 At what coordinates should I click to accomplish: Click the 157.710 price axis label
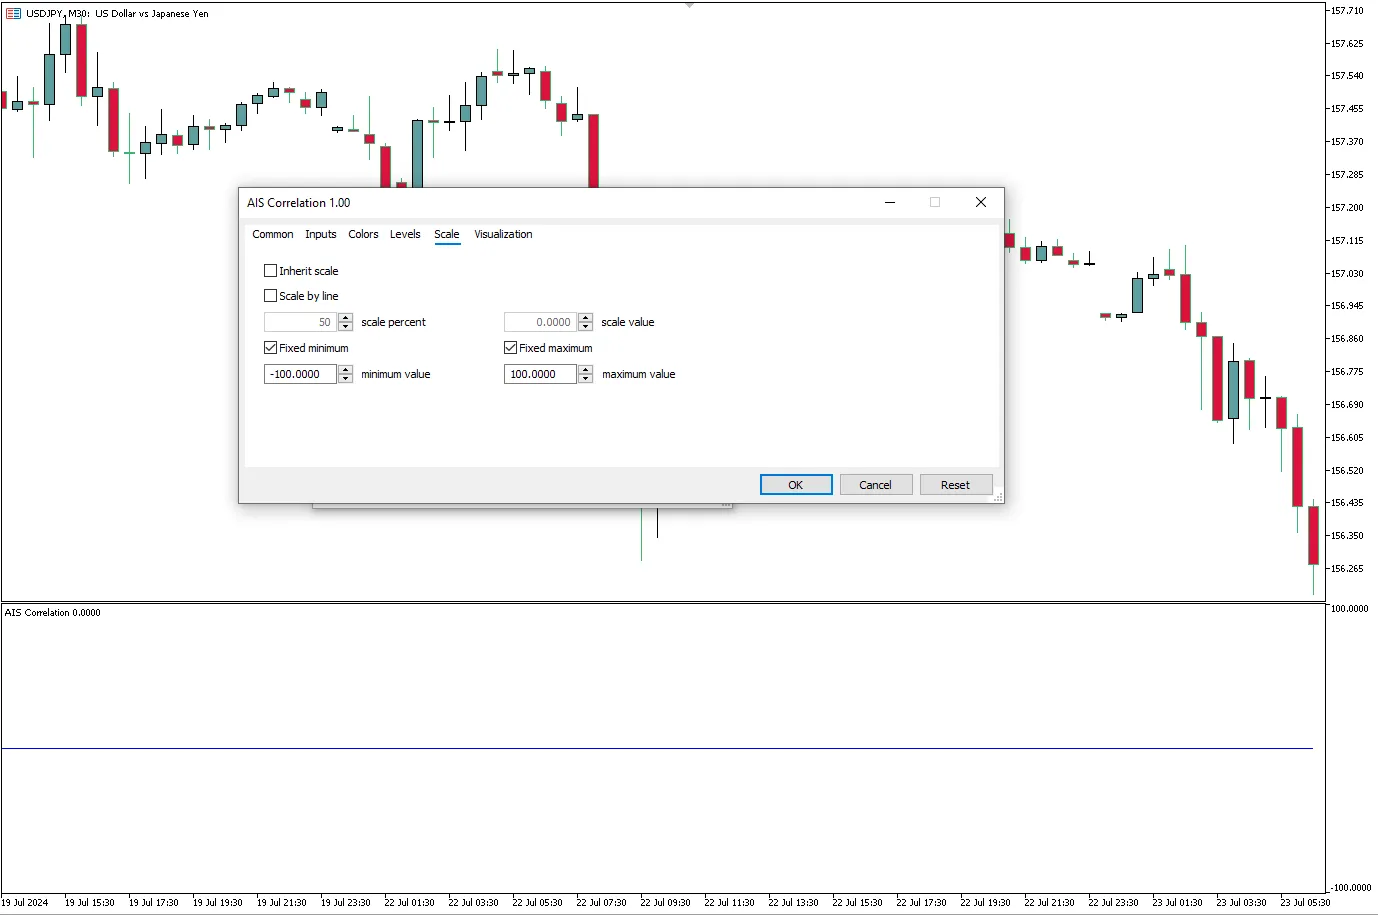coord(1347,10)
